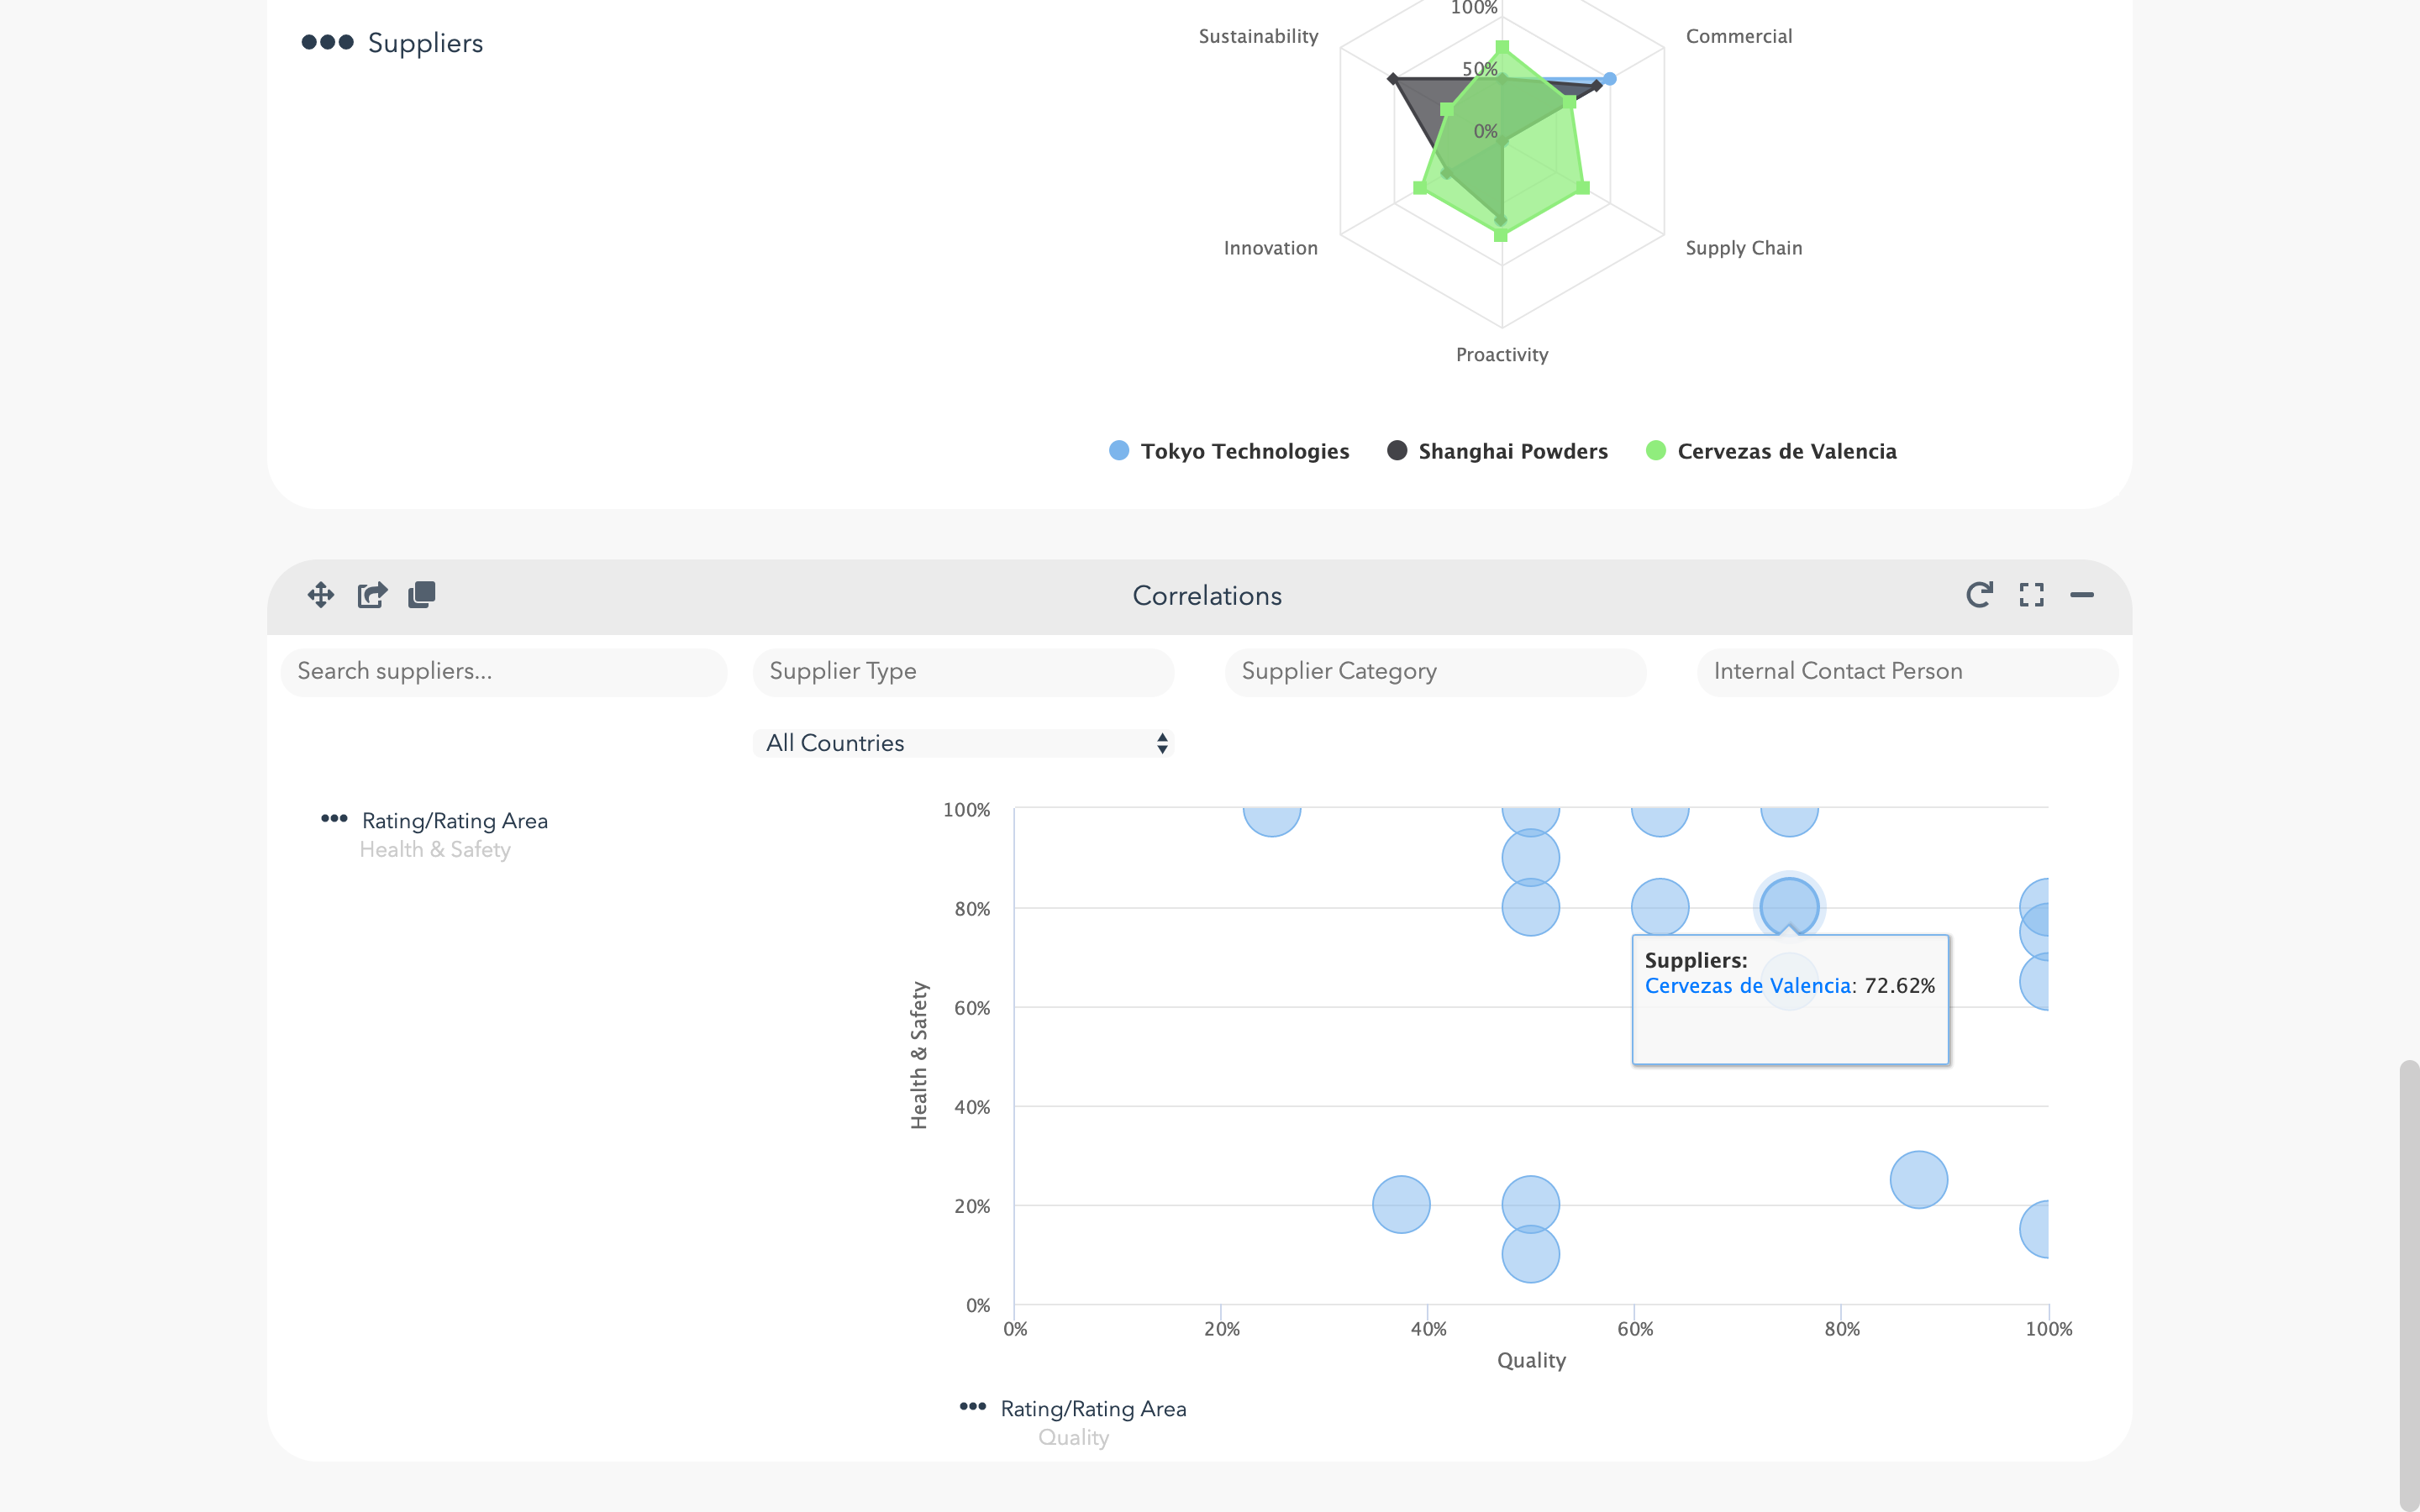Viewport: 2420px width, 1512px height.
Task: Open Health & Safety rating area options dots
Action: point(334,819)
